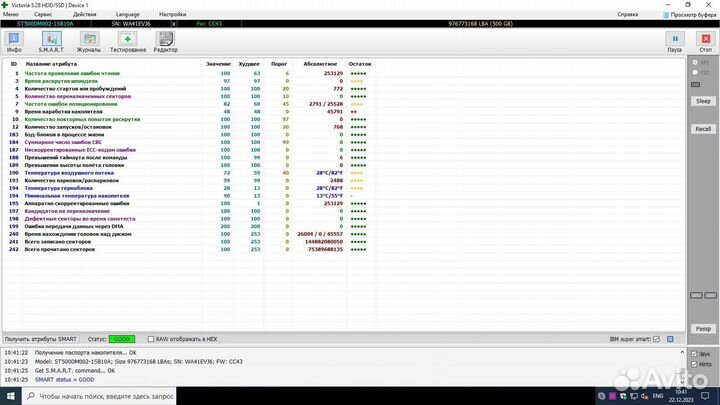
Task: Click the search box in Windows taskbar
Action: 99,396
